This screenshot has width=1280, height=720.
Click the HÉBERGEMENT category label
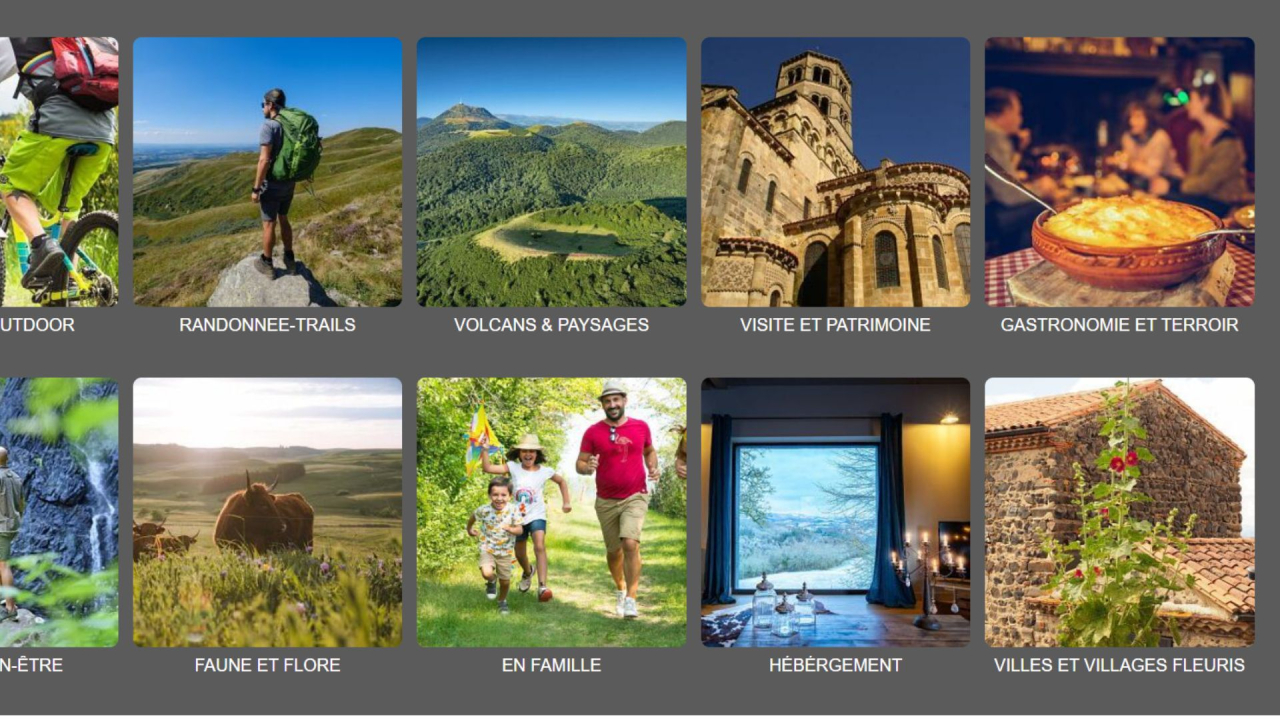click(x=835, y=665)
